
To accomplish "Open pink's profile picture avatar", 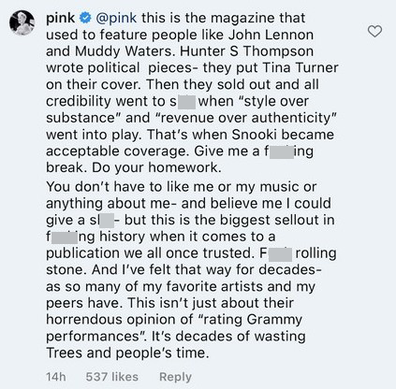I will (22, 22).
